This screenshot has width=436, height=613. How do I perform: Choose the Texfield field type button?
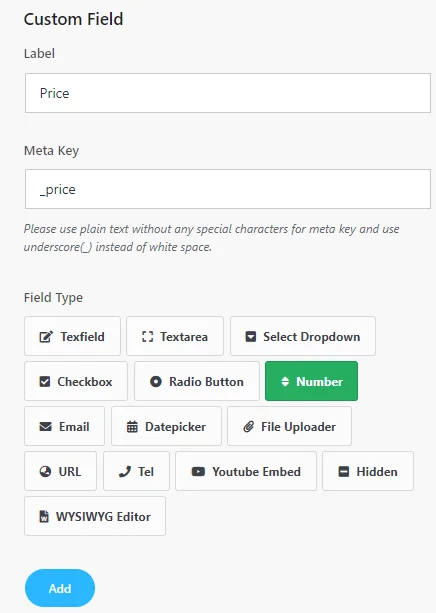coord(72,336)
